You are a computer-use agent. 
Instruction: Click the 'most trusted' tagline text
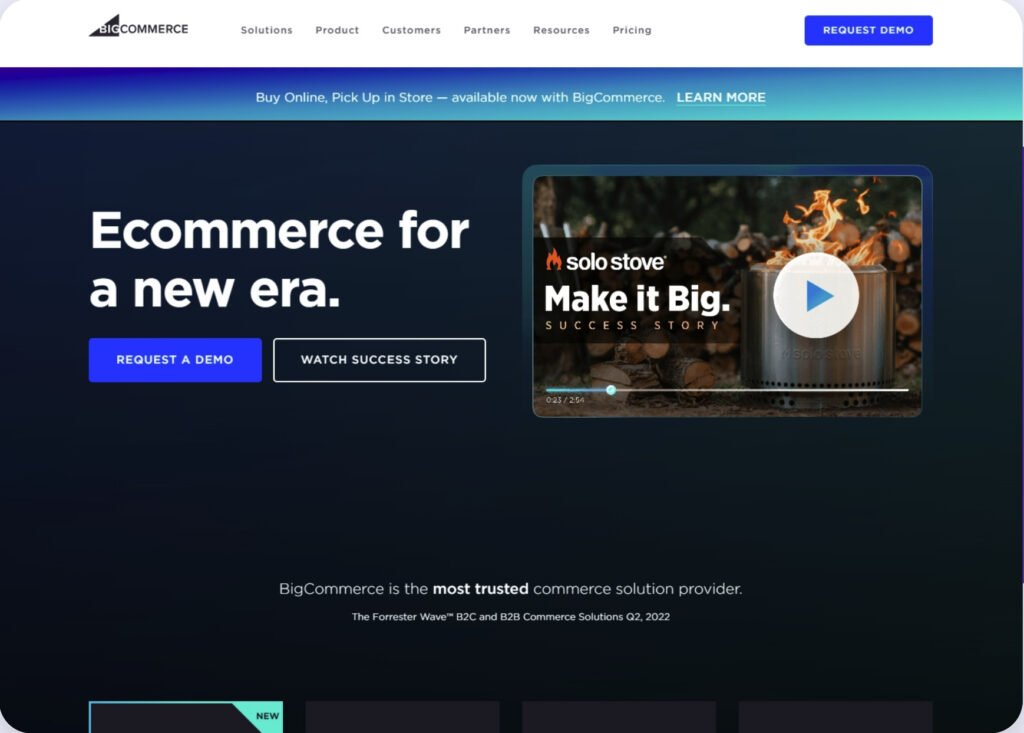pyautogui.click(x=481, y=589)
